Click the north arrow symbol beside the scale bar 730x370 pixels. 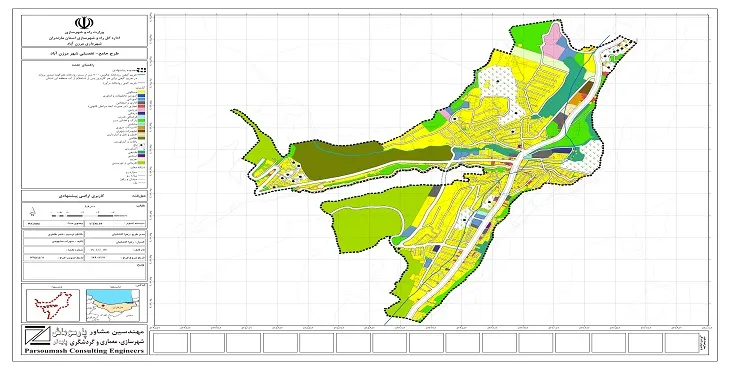[32, 212]
